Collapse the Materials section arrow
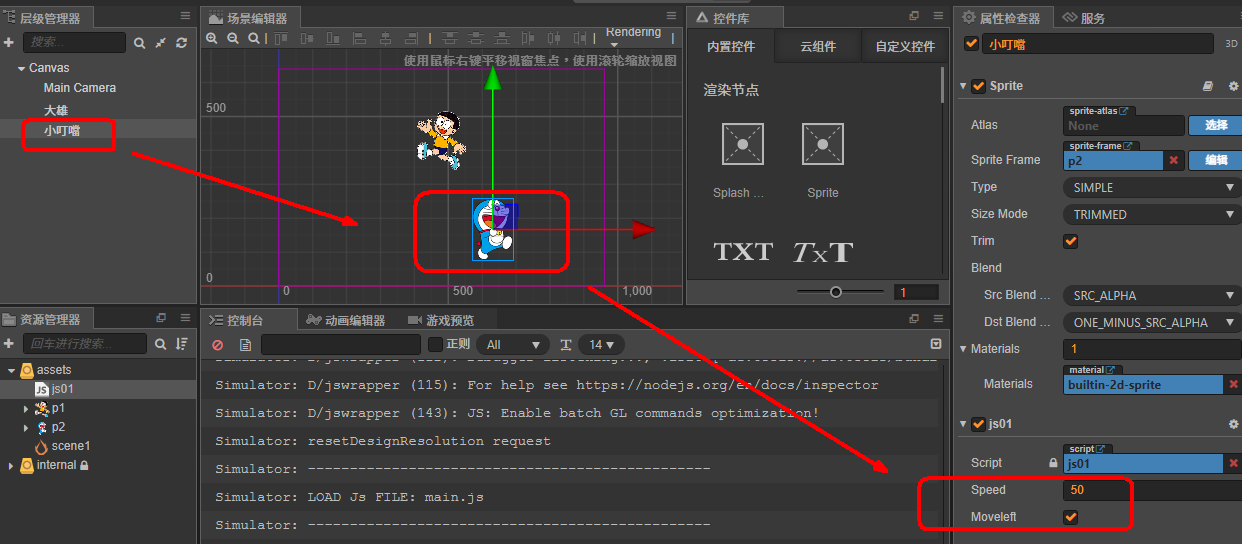1242x544 pixels. click(x=964, y=349)
